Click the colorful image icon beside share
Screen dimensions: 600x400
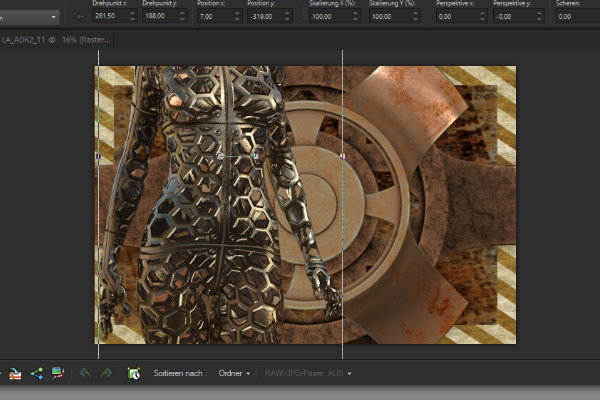59,373
